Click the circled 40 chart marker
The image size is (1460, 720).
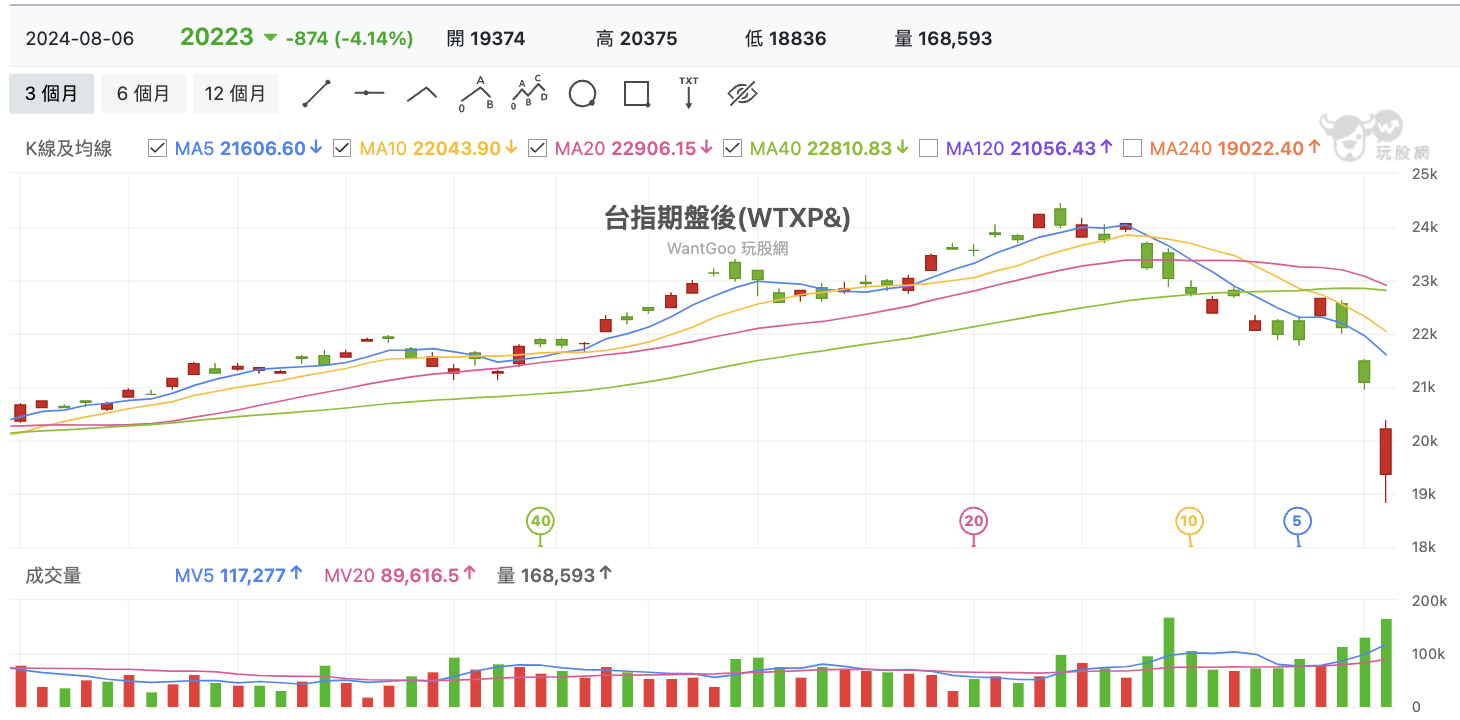click(x=540, y=520)
